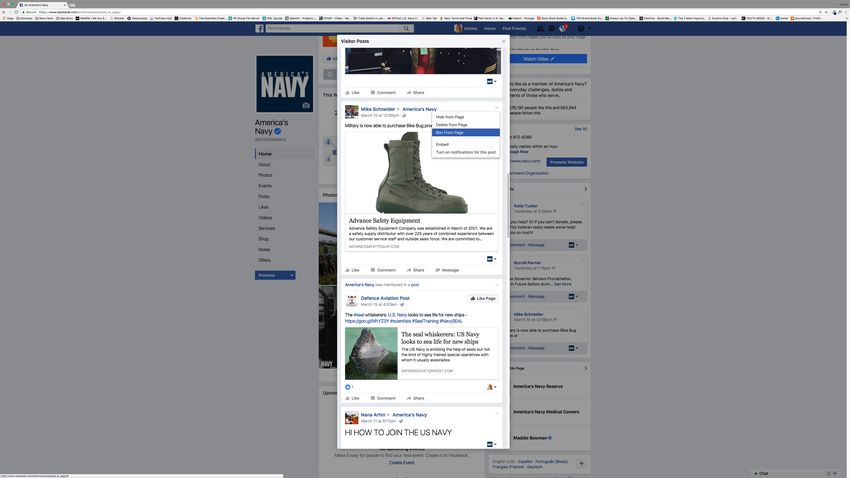Image resolution: width=850 pixels, height=478 pixels.
Task: Open seal whiskerers article headline
Action: pos(440,338)
